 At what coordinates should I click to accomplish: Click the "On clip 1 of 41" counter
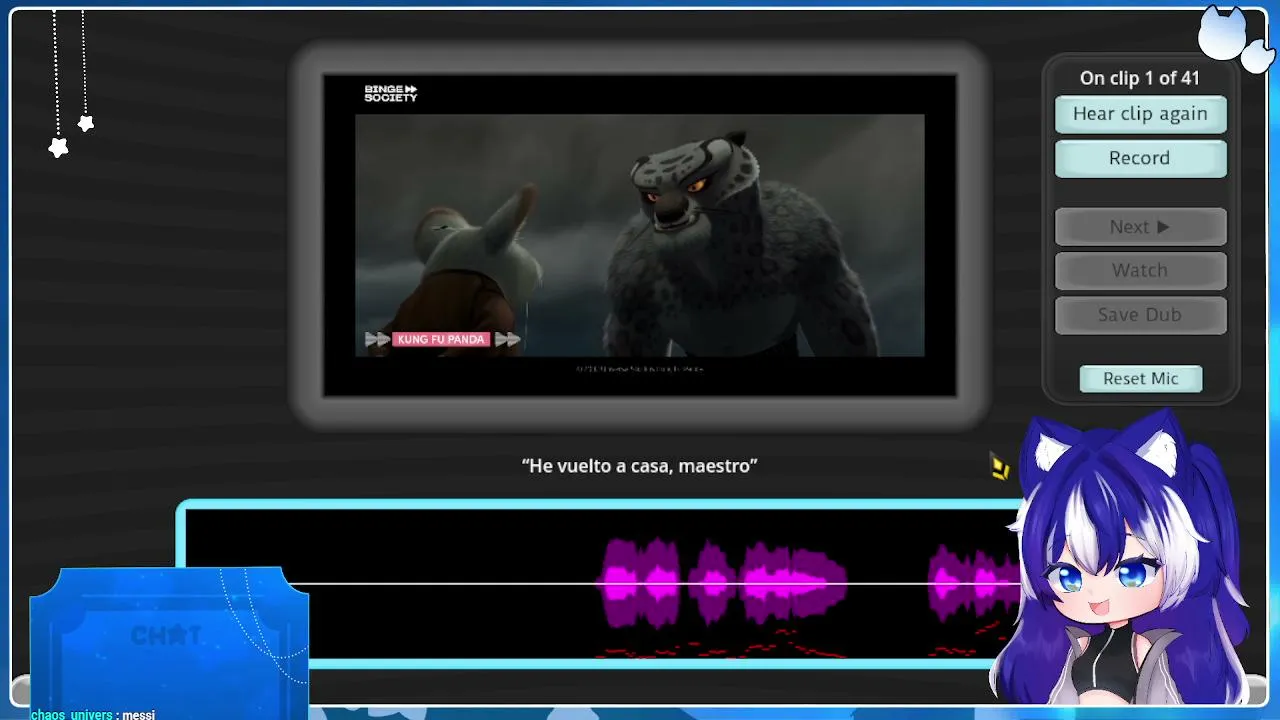tap(1140, 78)
